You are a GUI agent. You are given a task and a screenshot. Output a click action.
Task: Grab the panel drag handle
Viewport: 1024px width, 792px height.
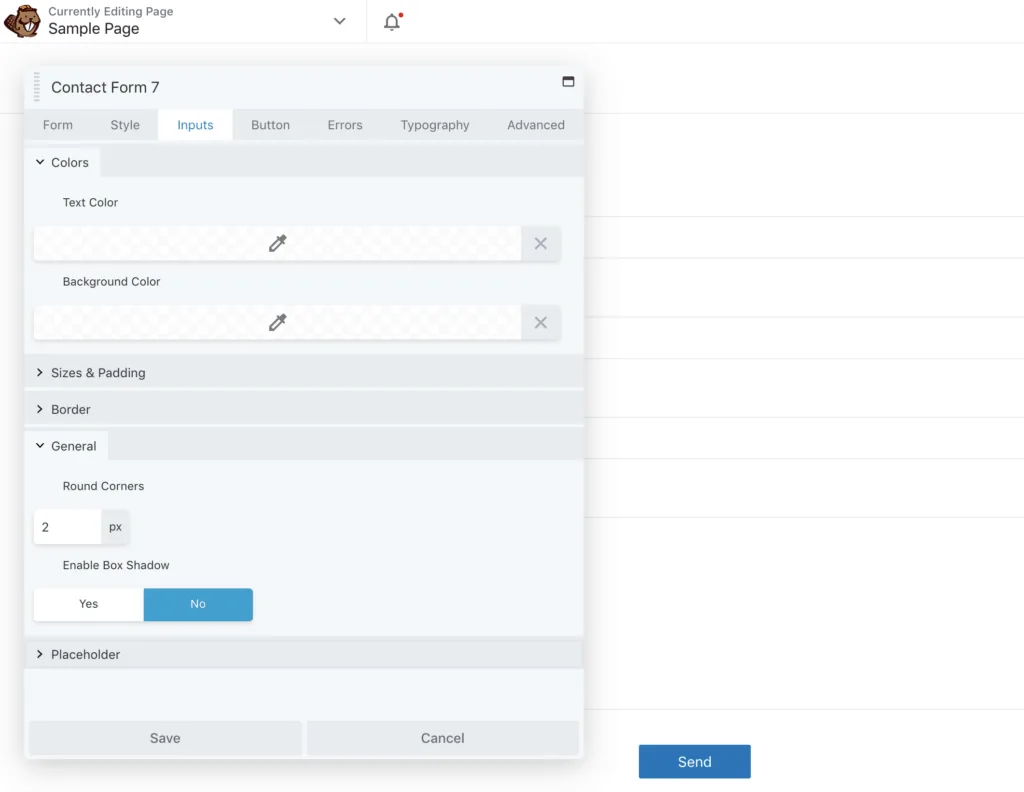tap(37, 87)
